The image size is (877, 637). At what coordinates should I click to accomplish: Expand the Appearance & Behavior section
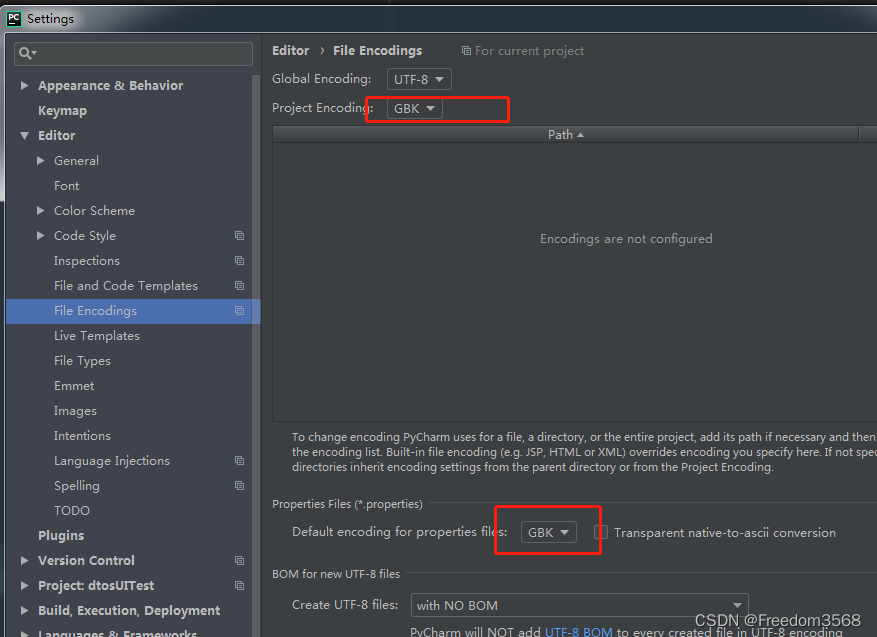(x=24, y=85)
